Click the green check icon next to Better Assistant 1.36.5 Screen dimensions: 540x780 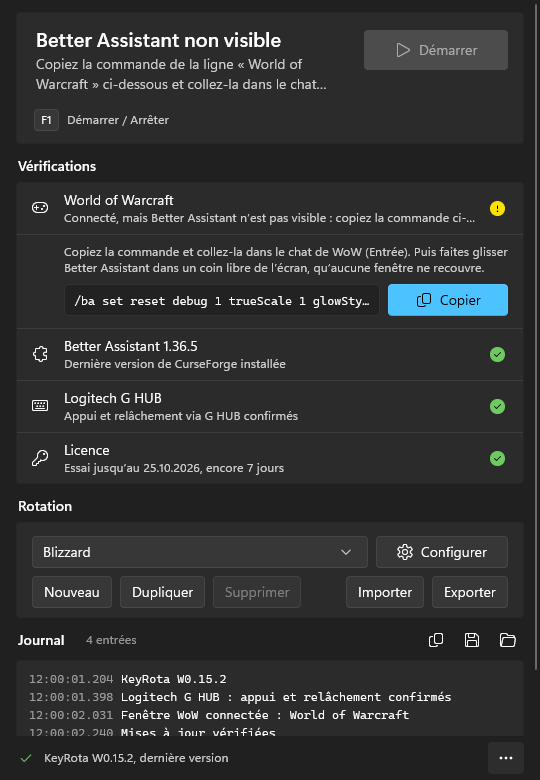[497, 355]
